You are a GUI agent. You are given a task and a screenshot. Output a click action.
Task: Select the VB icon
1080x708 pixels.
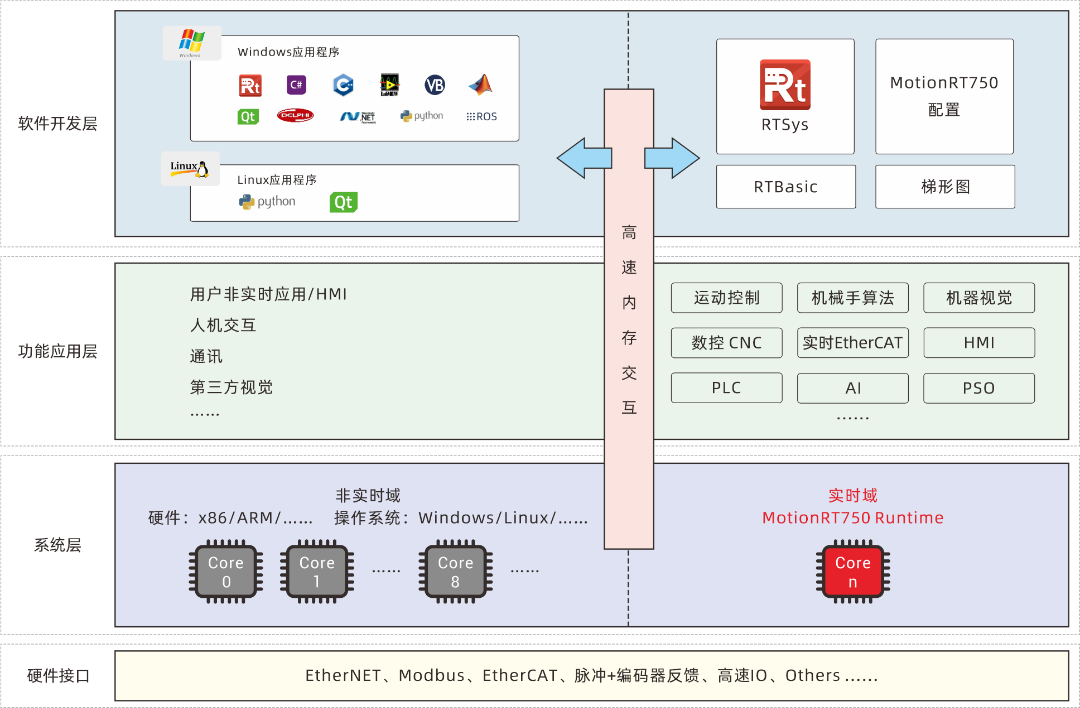tap(434, 85)
